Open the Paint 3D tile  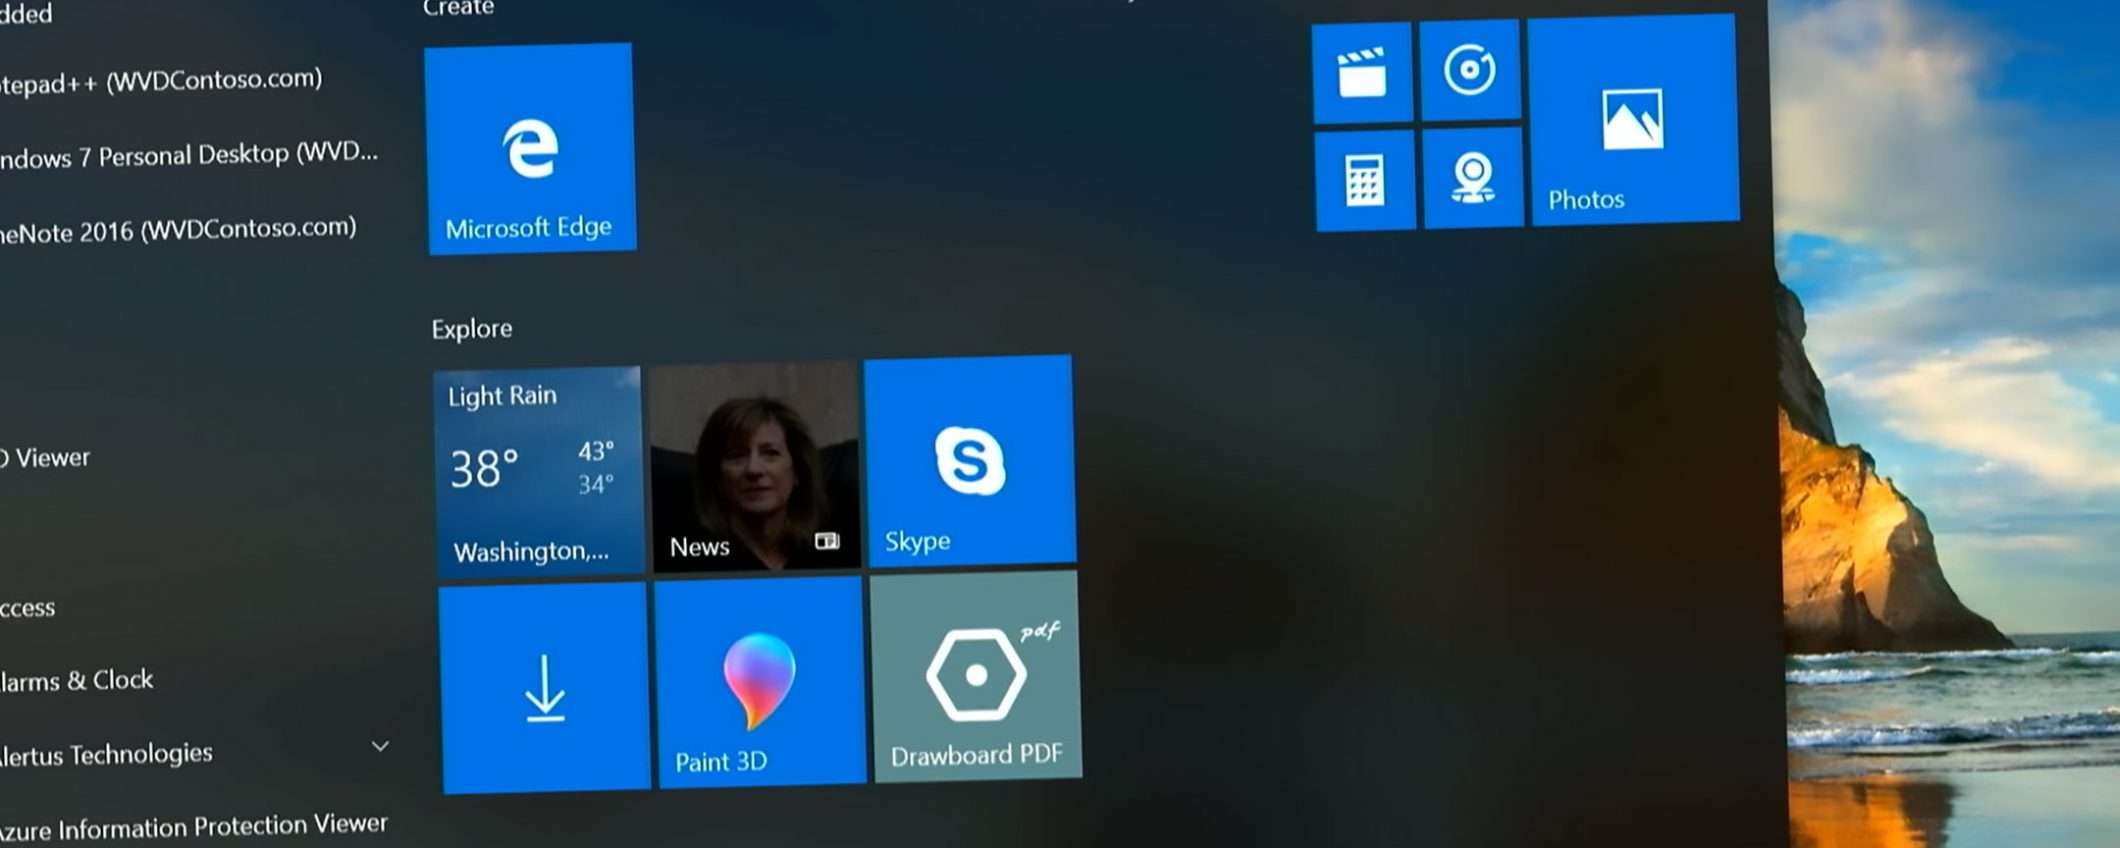pyautogui.click(x=761, y=683)
